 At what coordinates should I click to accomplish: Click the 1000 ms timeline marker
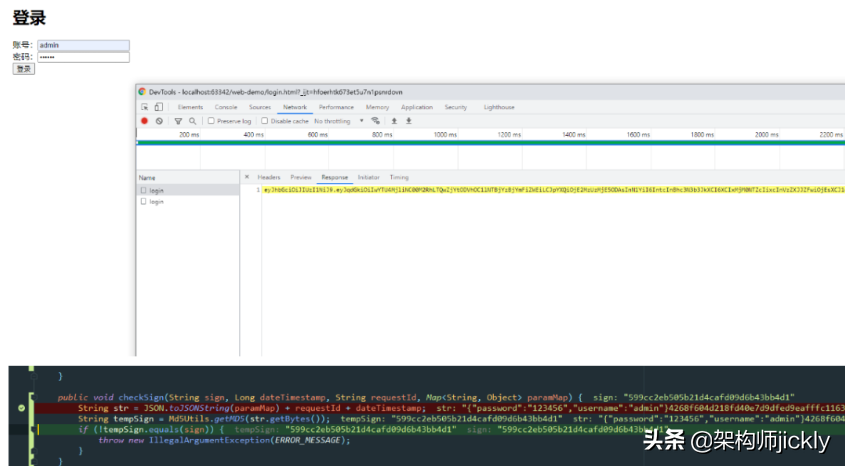pos(445,135)
